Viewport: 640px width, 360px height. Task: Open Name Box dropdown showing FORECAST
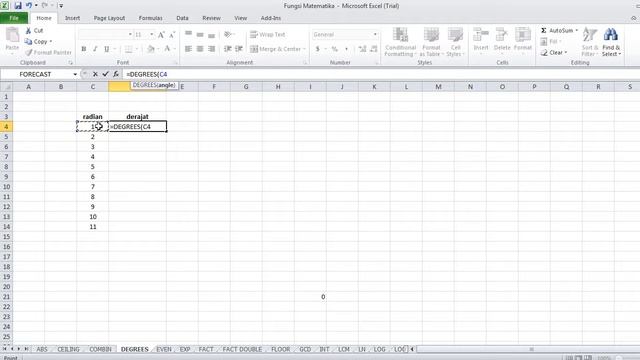coord(75,74)
